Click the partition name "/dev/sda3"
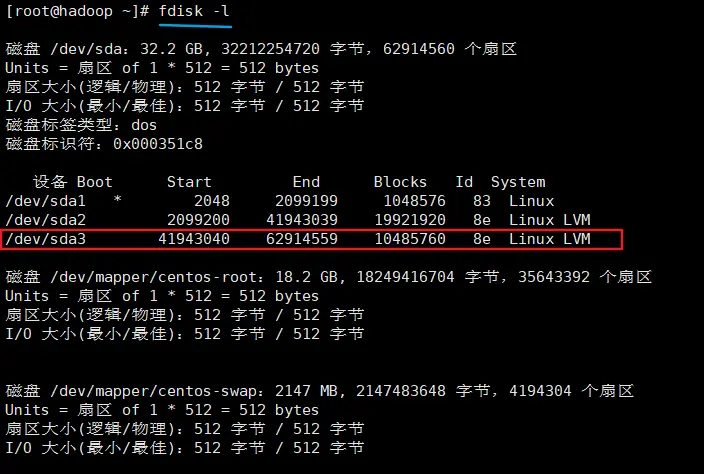Image resolution: width=704 pixels, height=474 pixels. [45, 239]
